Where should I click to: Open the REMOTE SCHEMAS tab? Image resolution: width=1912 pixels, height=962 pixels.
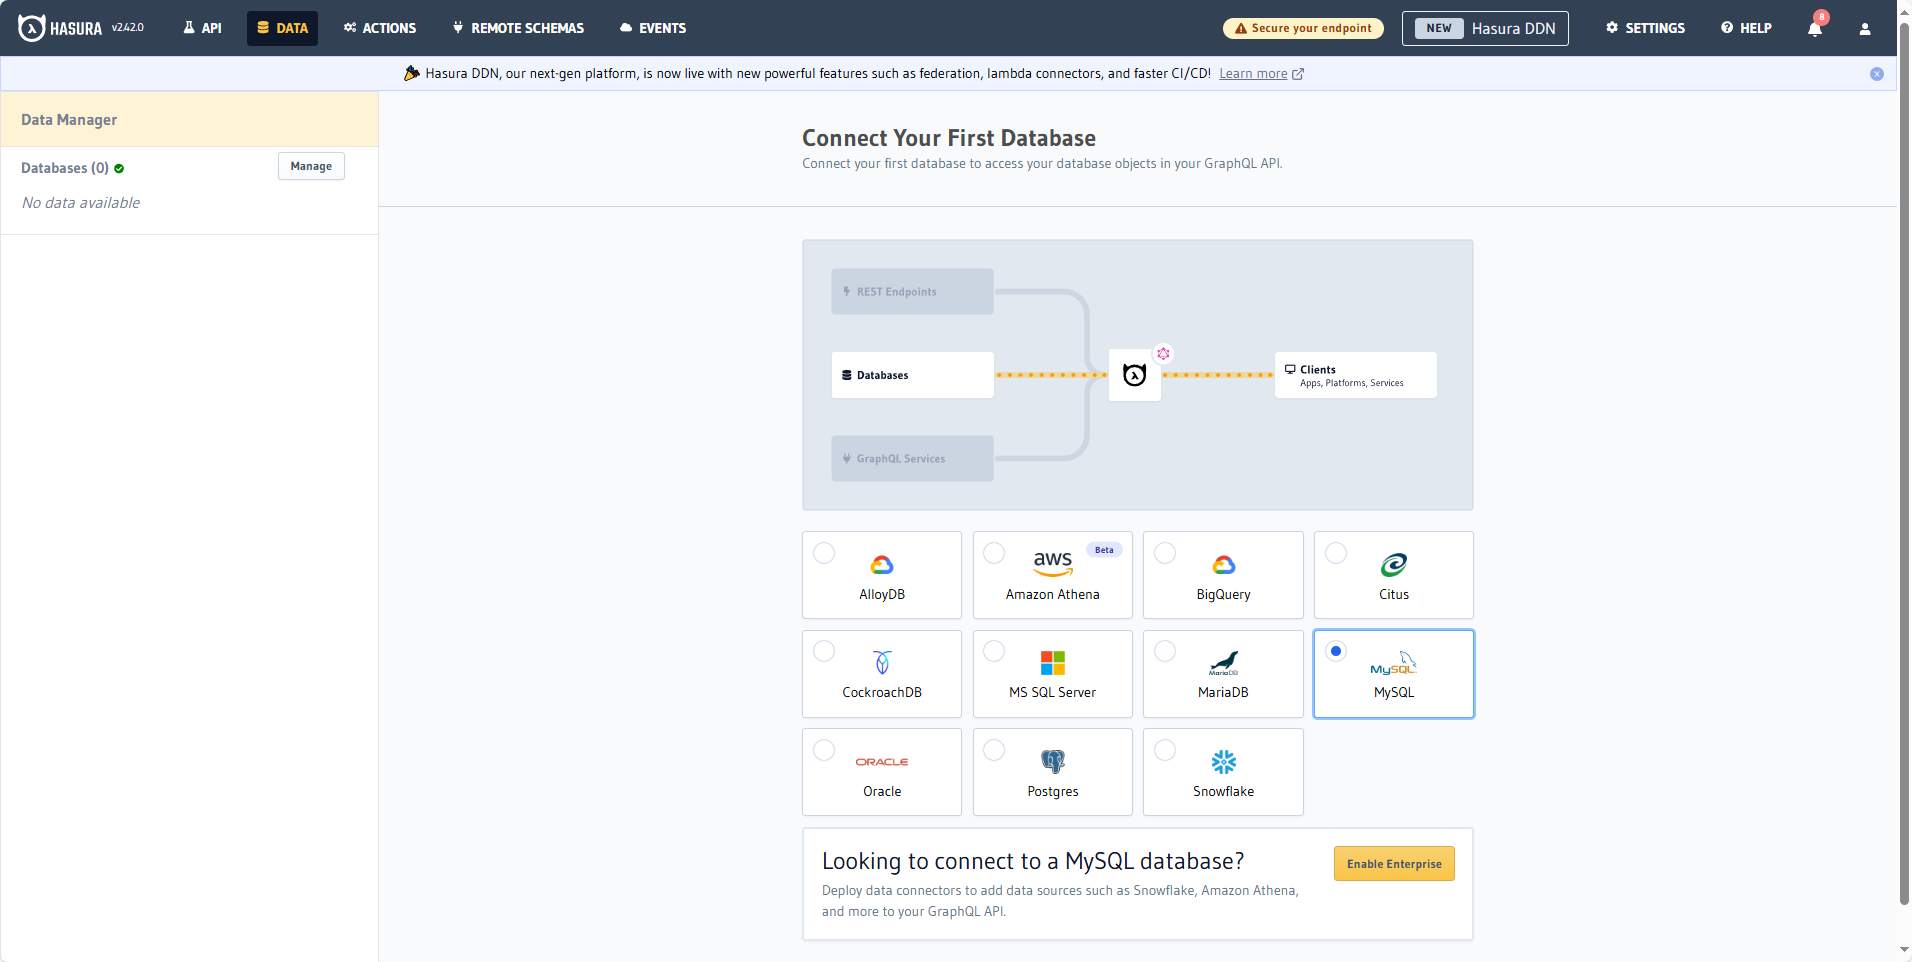click(518, 28)
